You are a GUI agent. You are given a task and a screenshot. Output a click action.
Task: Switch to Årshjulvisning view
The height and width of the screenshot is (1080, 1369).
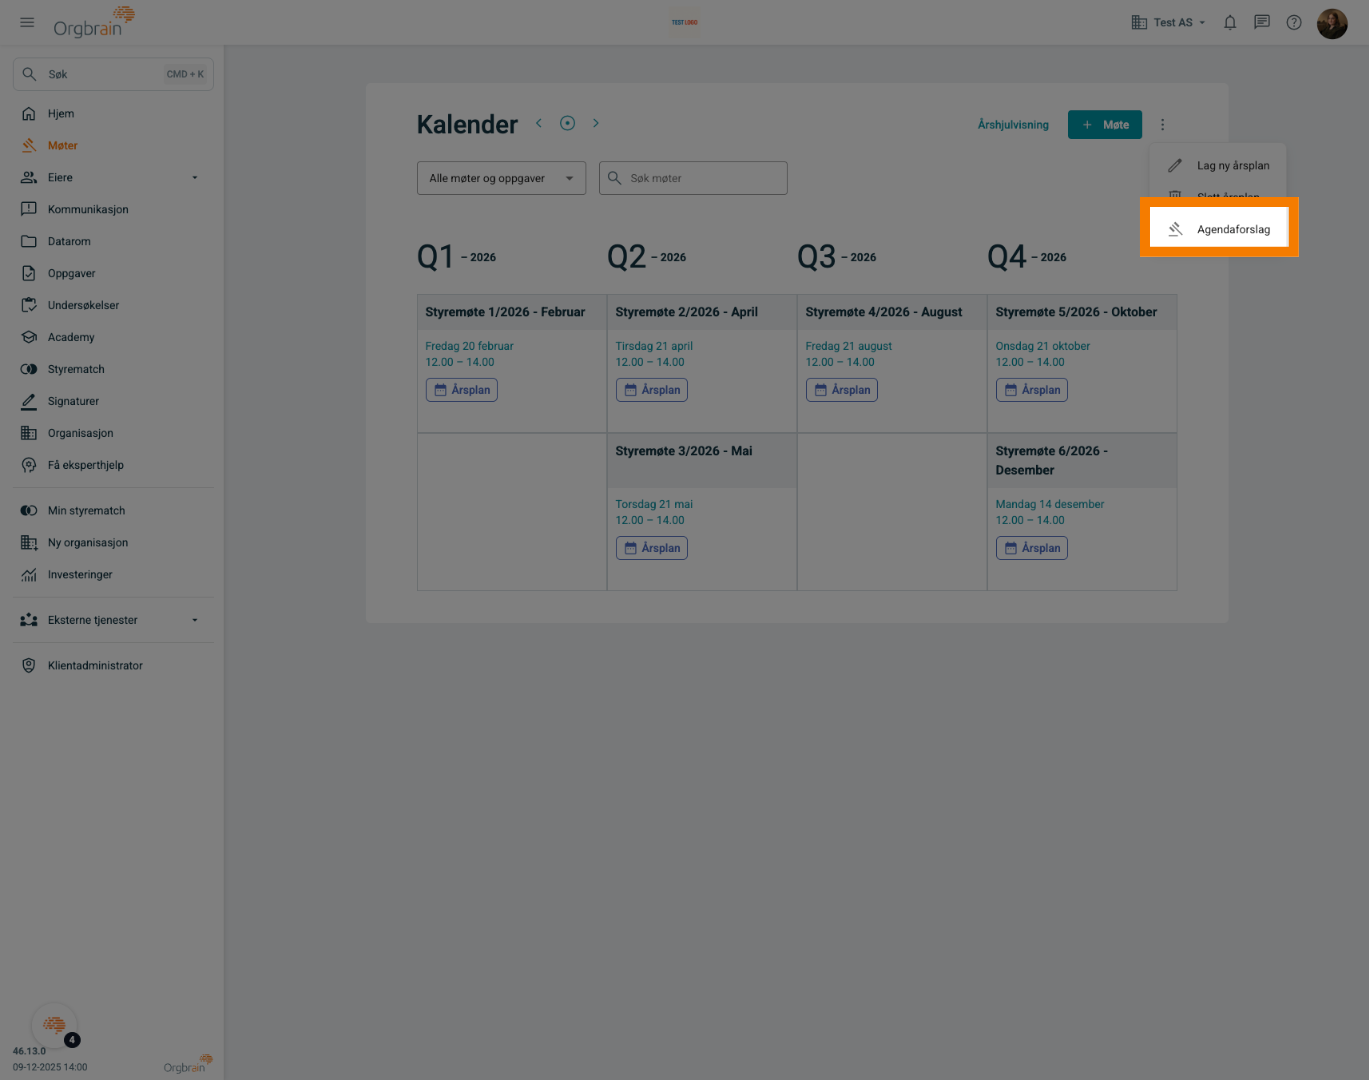(1013, 125)
